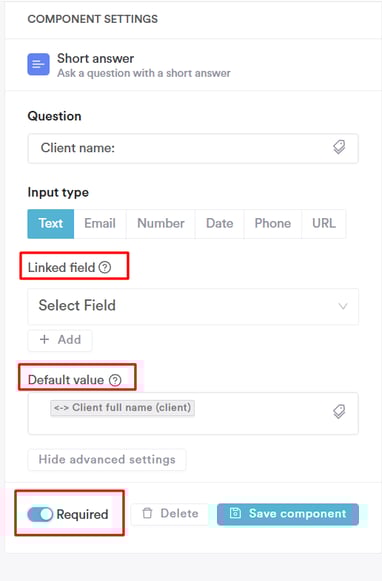Image resolution: width=382 pixels, height=581 pixels.
Task: Set input type to Date
Action: tap(220, 223)
